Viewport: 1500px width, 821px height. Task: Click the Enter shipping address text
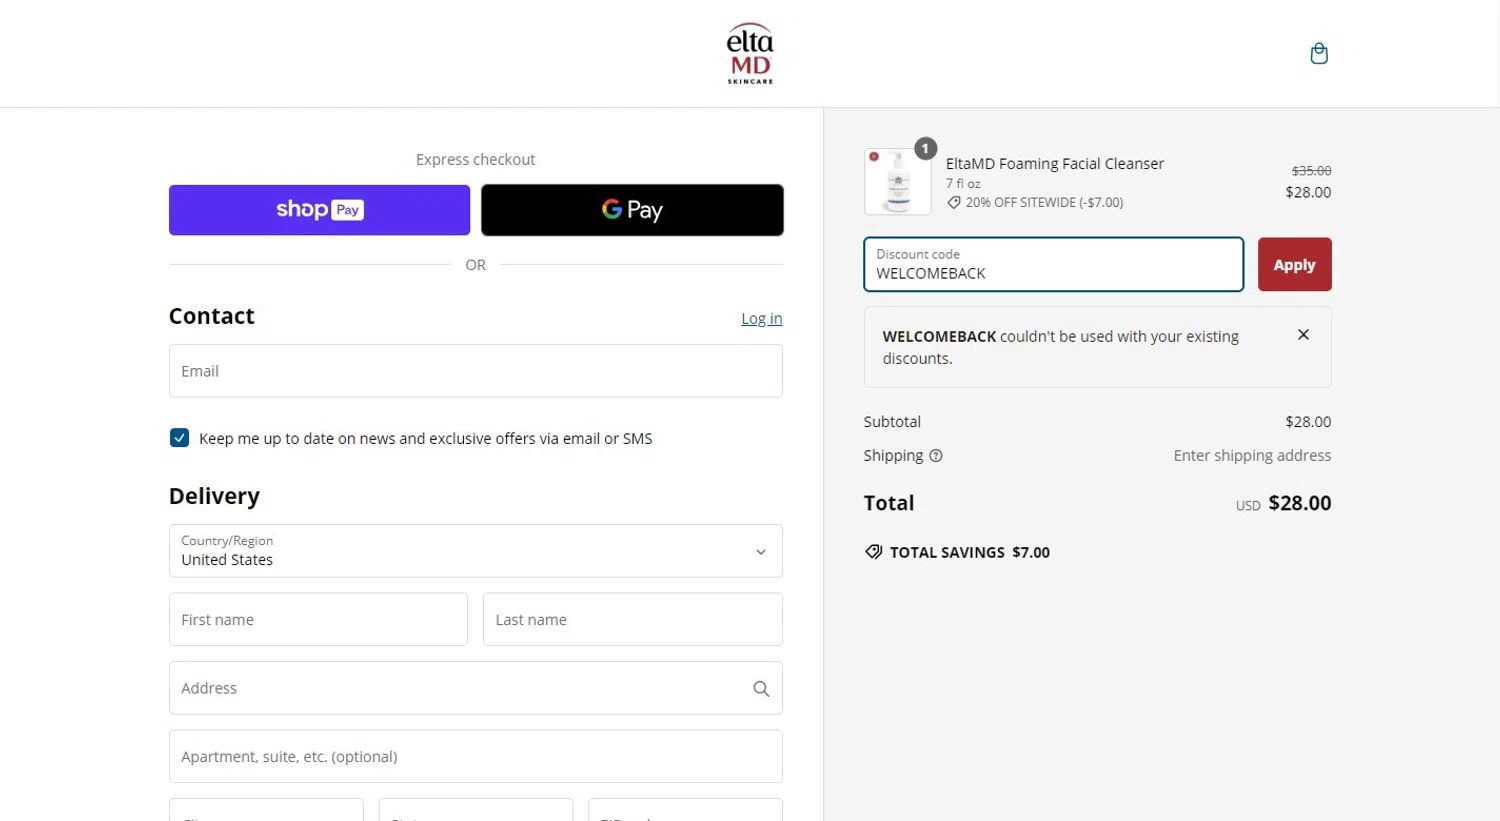(x=1252, y=456)
